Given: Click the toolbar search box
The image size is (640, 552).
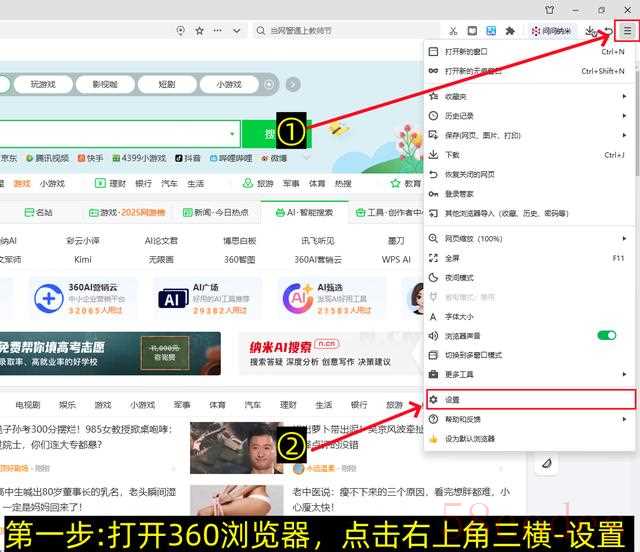Looking at the screenshot, I should click(345, 31).
